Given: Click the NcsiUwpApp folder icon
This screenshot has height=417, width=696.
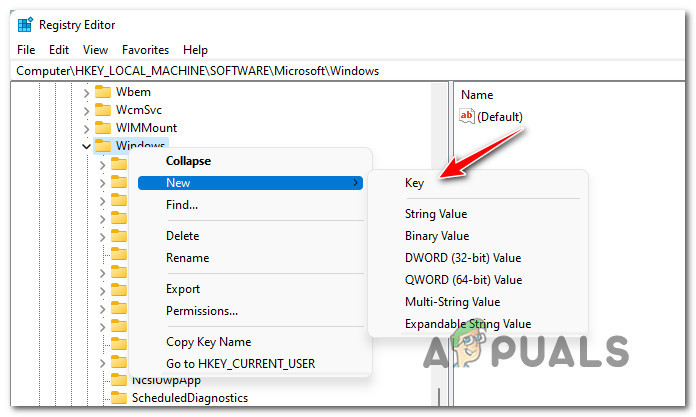Looking at the screenshot, I should click(119, 380).
